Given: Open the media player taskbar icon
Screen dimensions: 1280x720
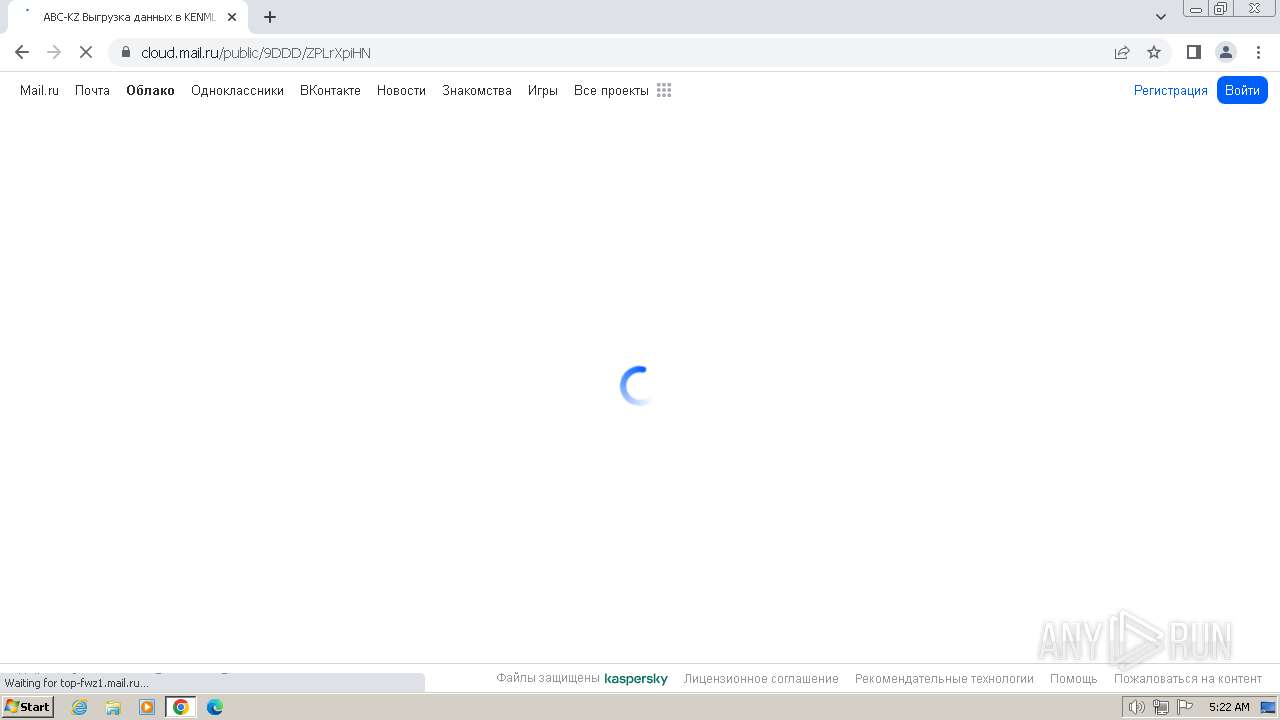Looking at the screenshot, I should (x=147, y=707).
